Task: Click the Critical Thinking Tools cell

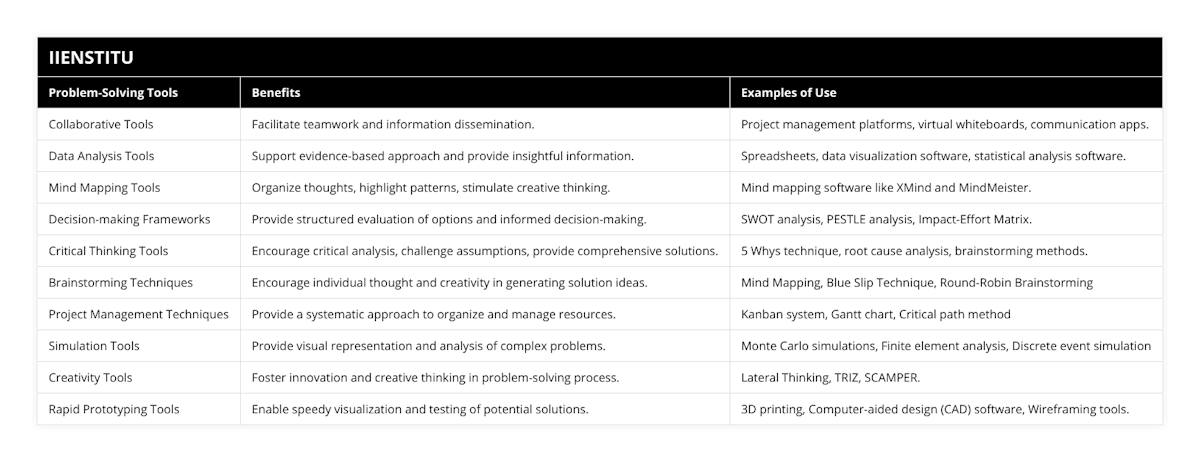Action: coord(108,251)
